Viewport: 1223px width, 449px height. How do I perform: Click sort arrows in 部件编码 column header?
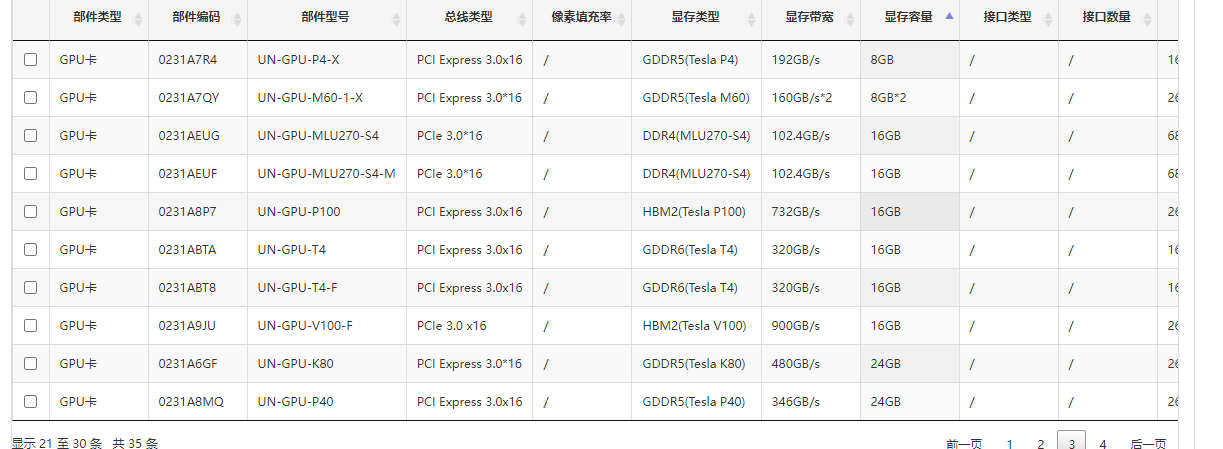click(x=237, y=19)
